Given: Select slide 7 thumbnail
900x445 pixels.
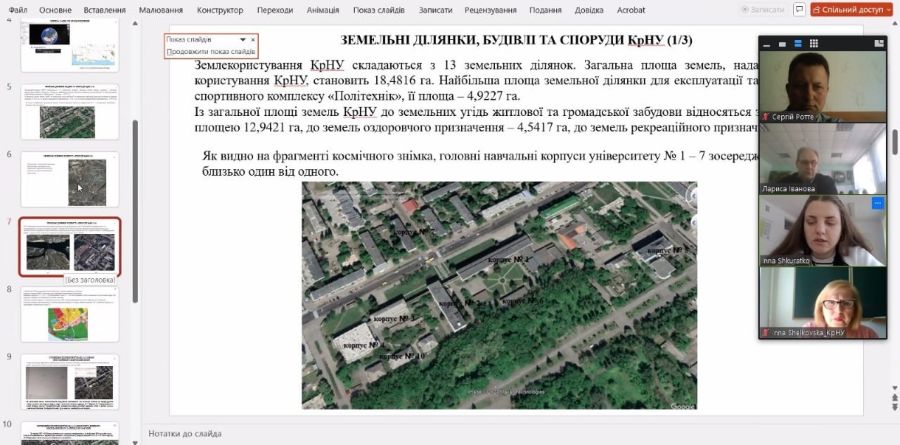Looking at the screenshot, I should (x=70, y=246).
